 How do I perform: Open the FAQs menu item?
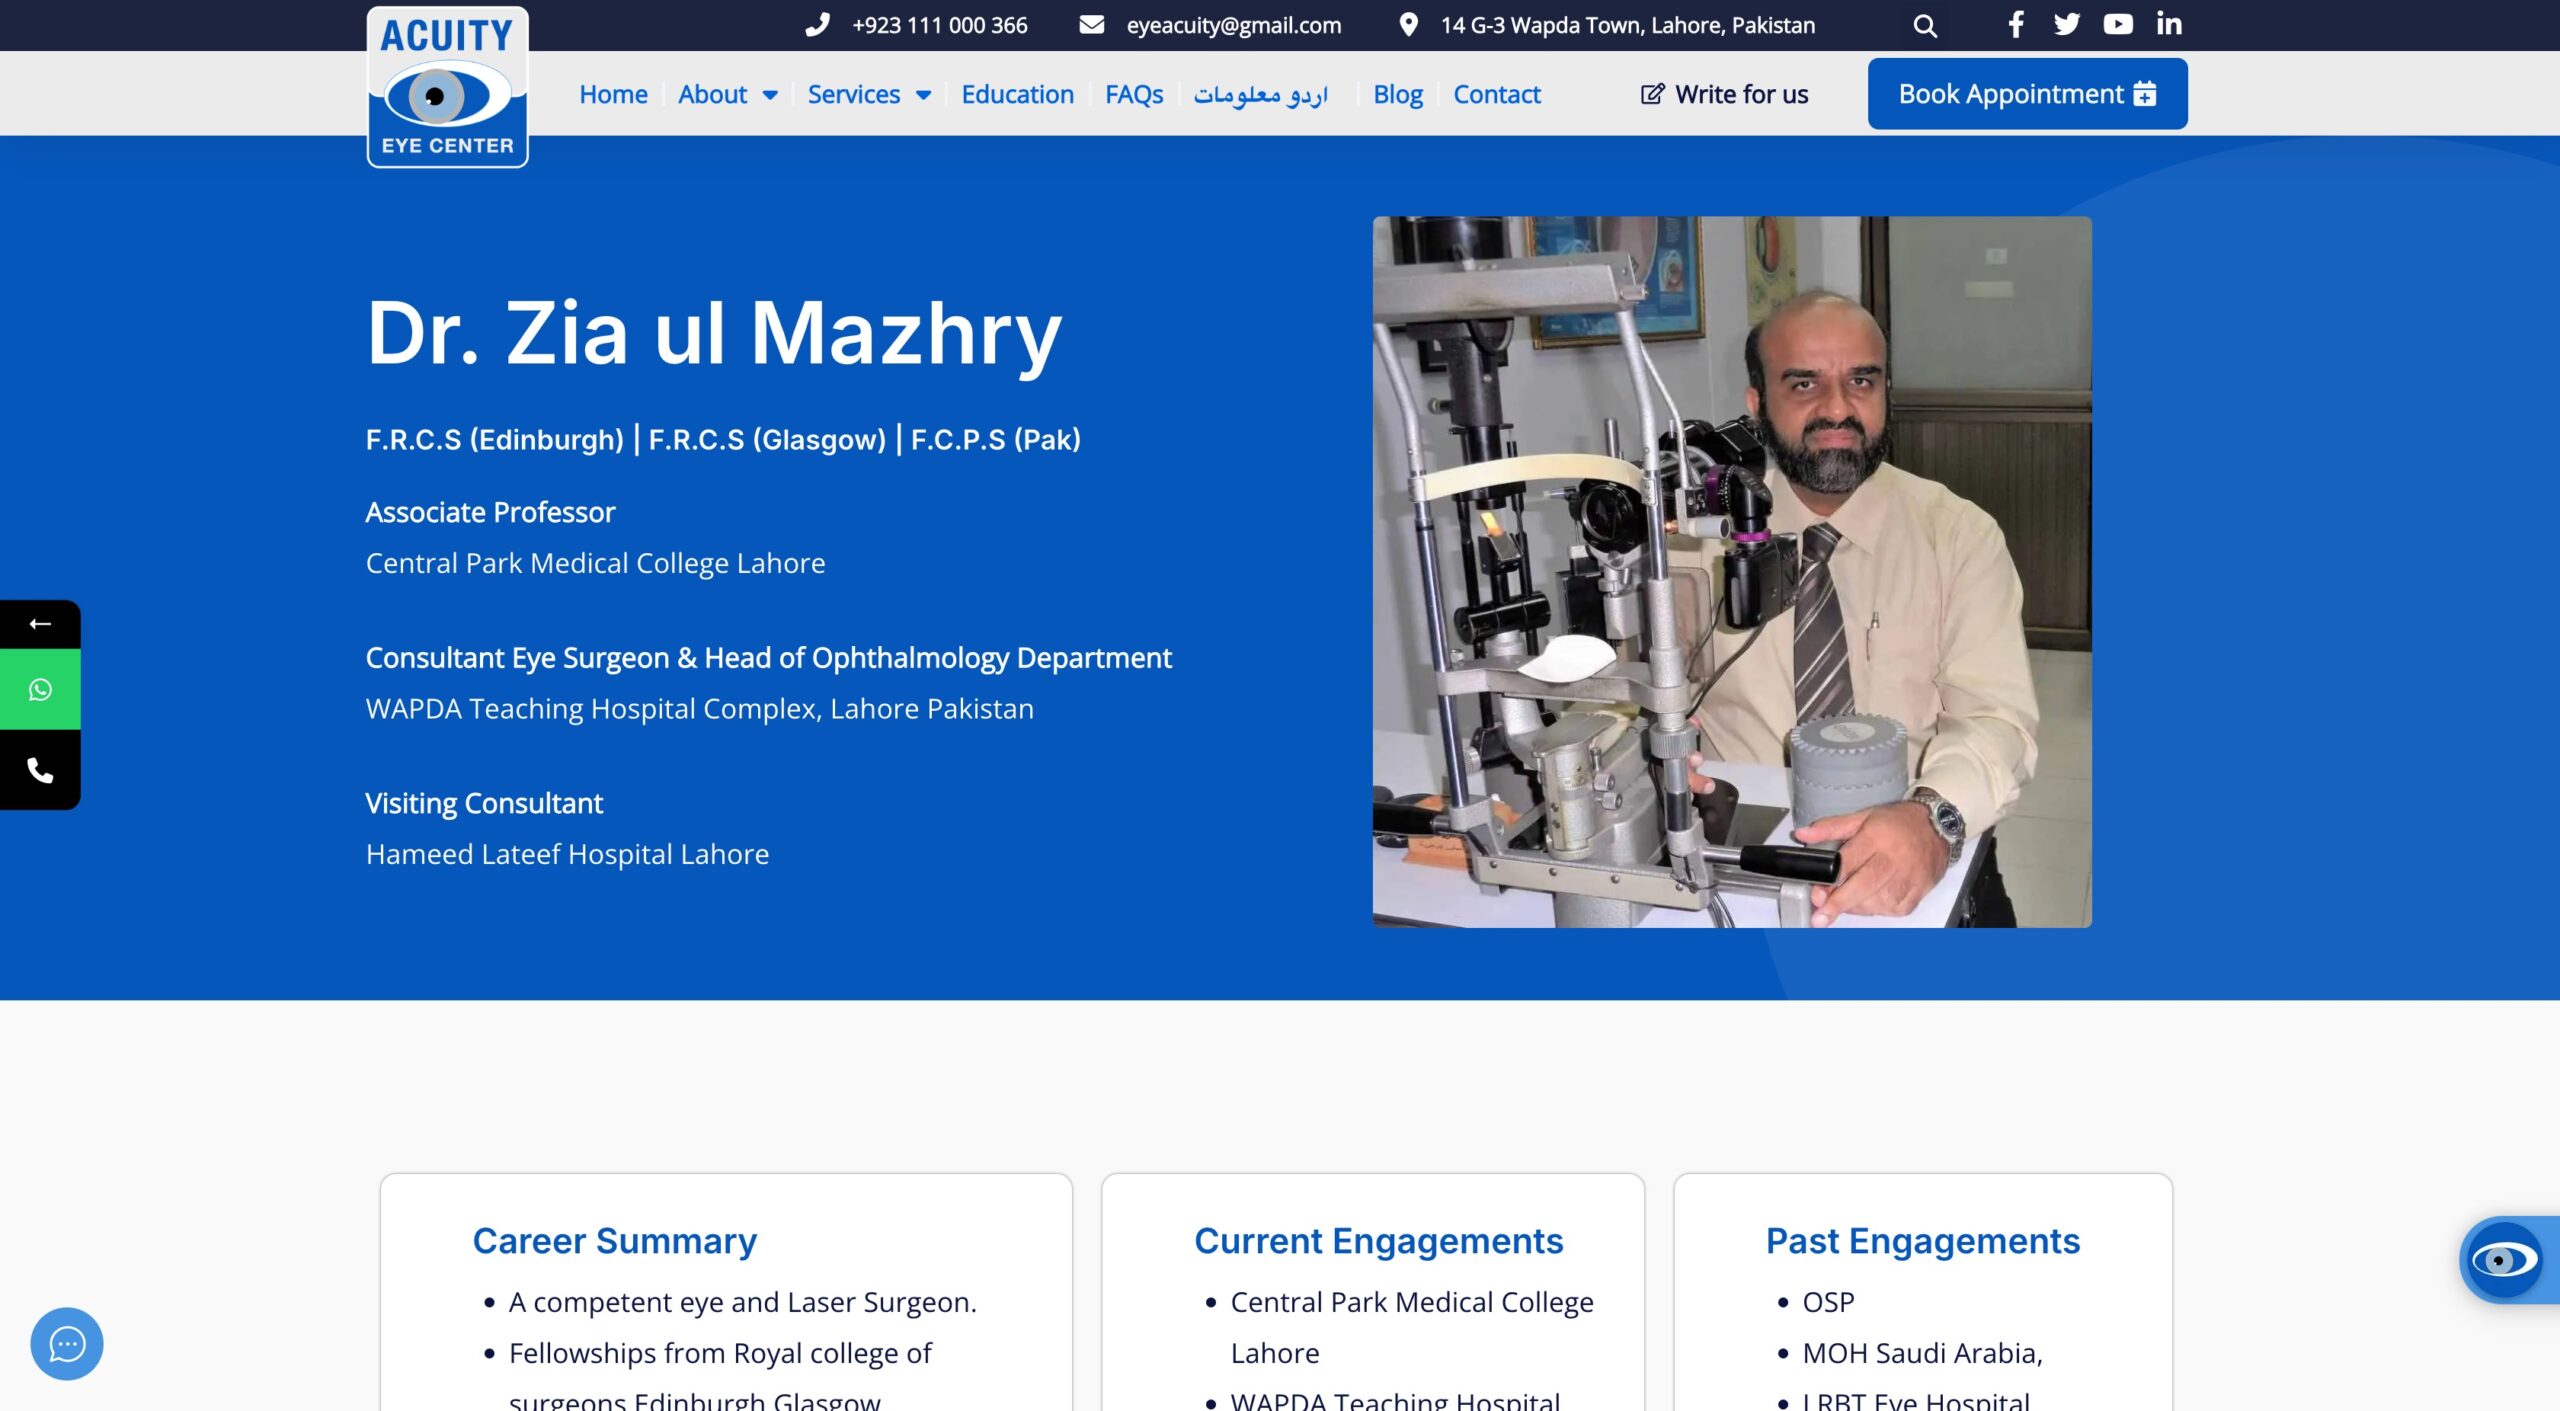(x=1134, y=94)
